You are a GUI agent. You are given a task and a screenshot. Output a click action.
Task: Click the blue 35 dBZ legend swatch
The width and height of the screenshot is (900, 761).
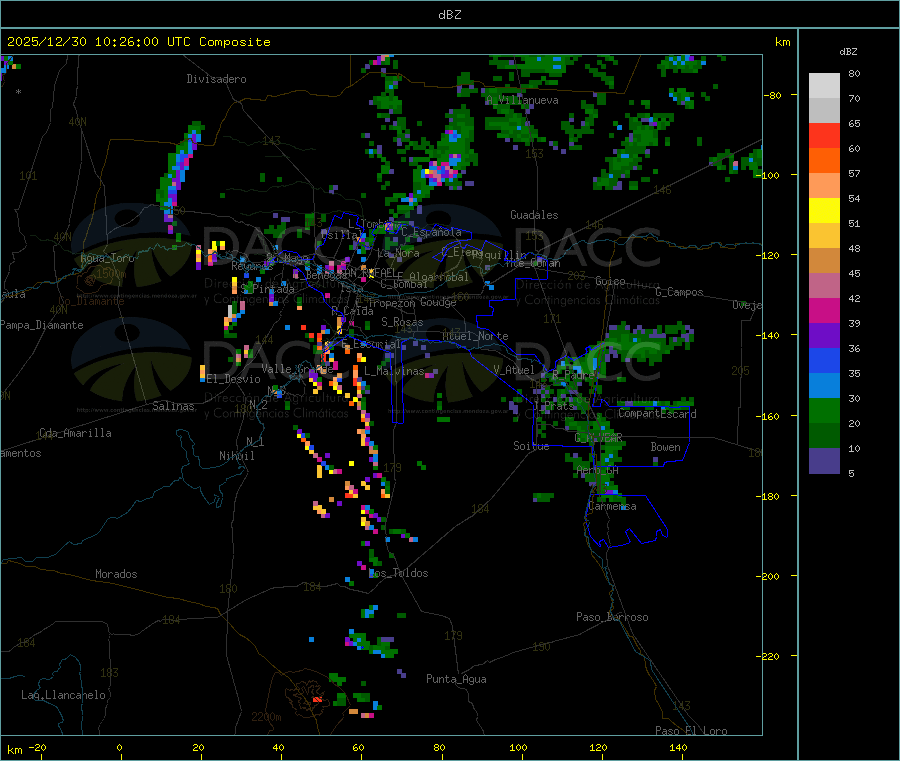click(x=824, y=360)
